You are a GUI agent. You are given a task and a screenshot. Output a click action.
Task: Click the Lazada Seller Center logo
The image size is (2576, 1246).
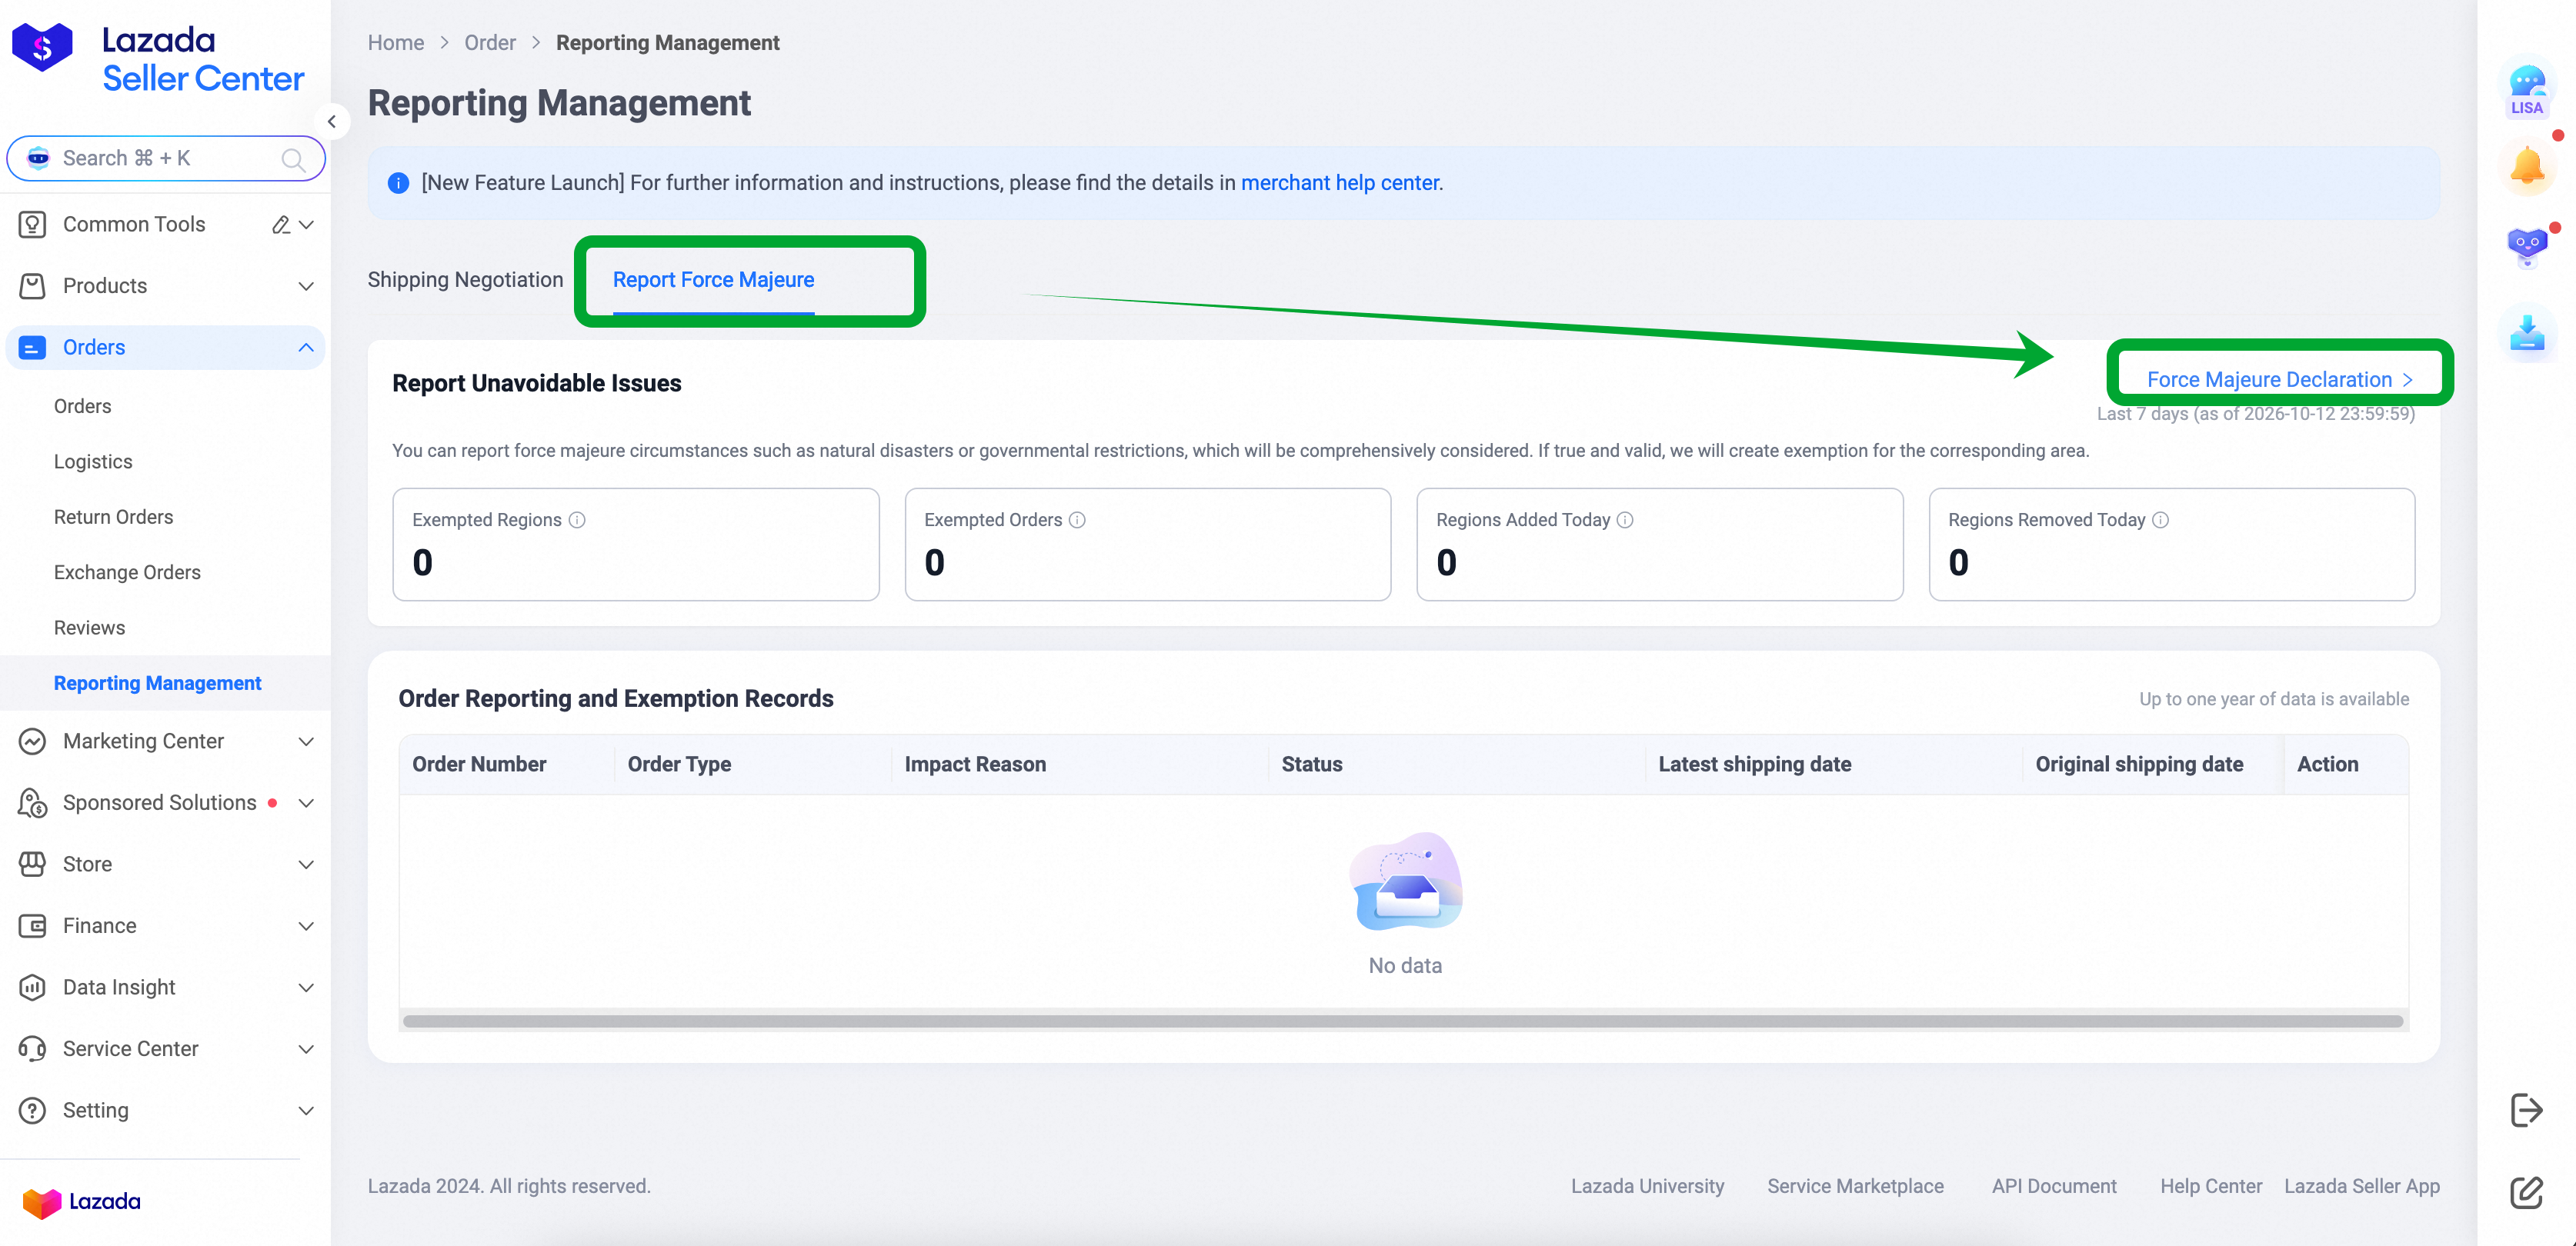[x=158, y=58]
